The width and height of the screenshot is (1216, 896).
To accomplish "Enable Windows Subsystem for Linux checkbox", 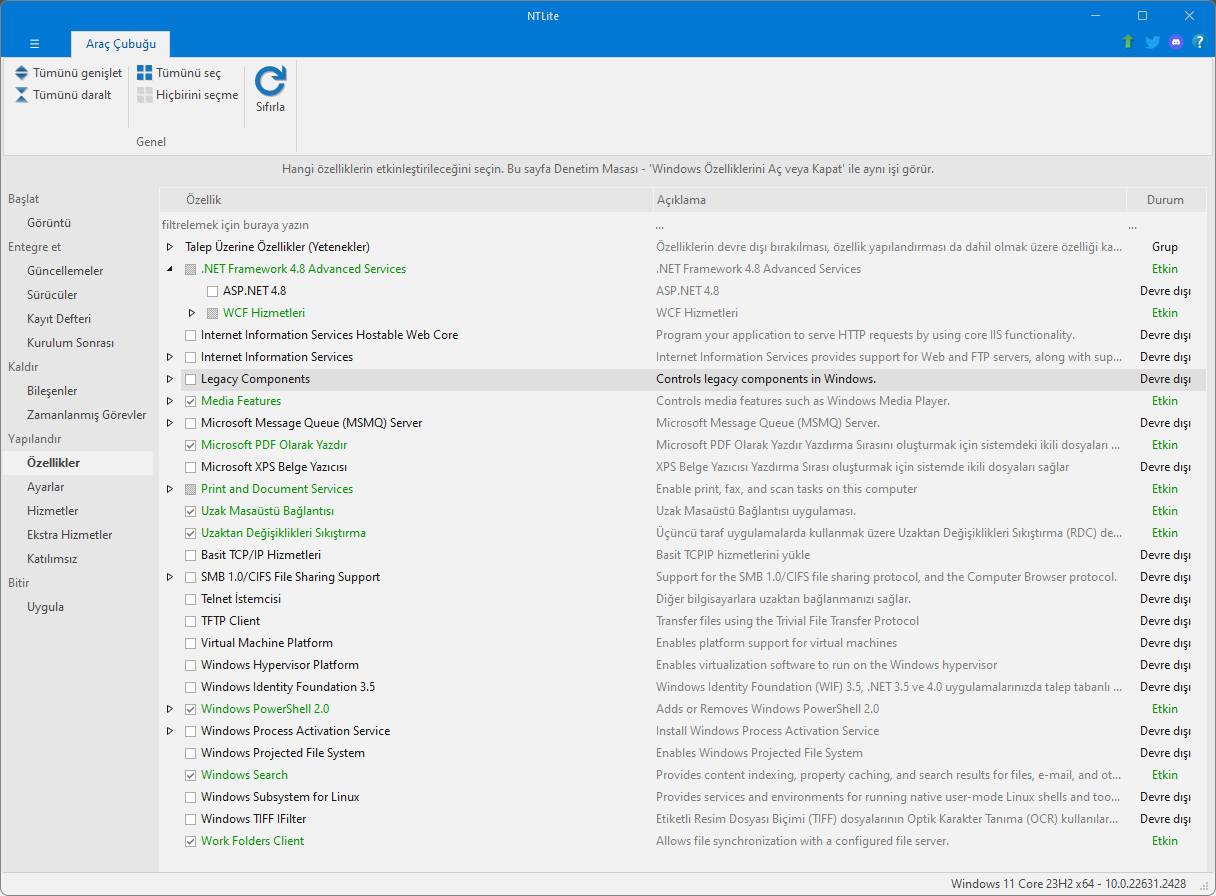I will pyautogui.click(x=191, y=797).
